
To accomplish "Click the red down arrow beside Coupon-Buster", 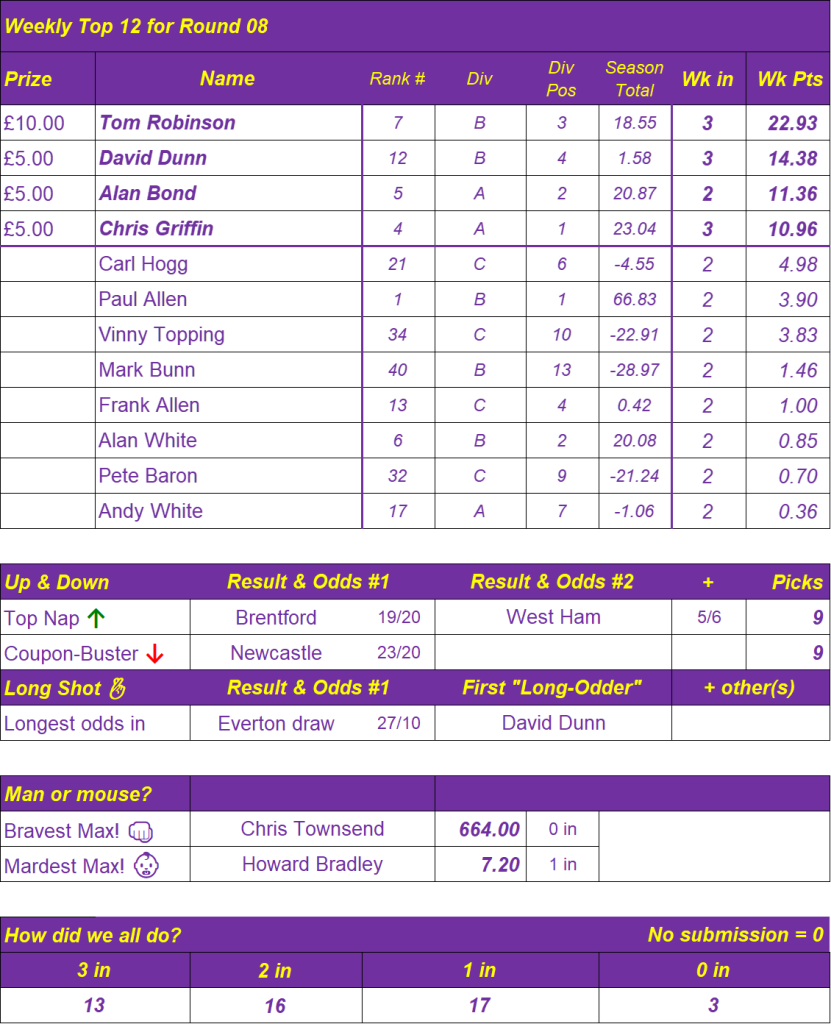I will [155, 653].
